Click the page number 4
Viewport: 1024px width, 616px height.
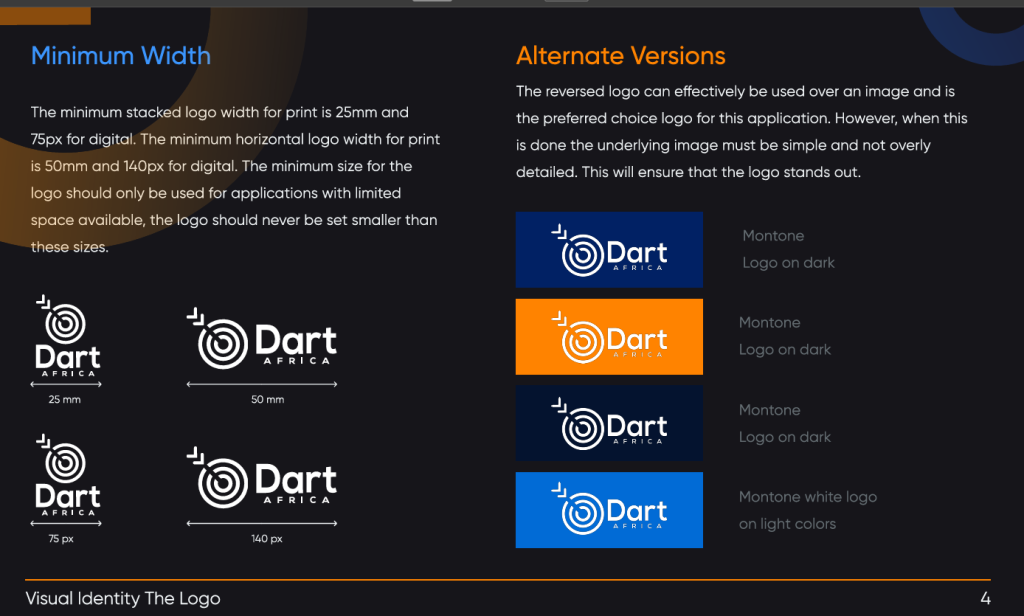(x=985, y=598)
